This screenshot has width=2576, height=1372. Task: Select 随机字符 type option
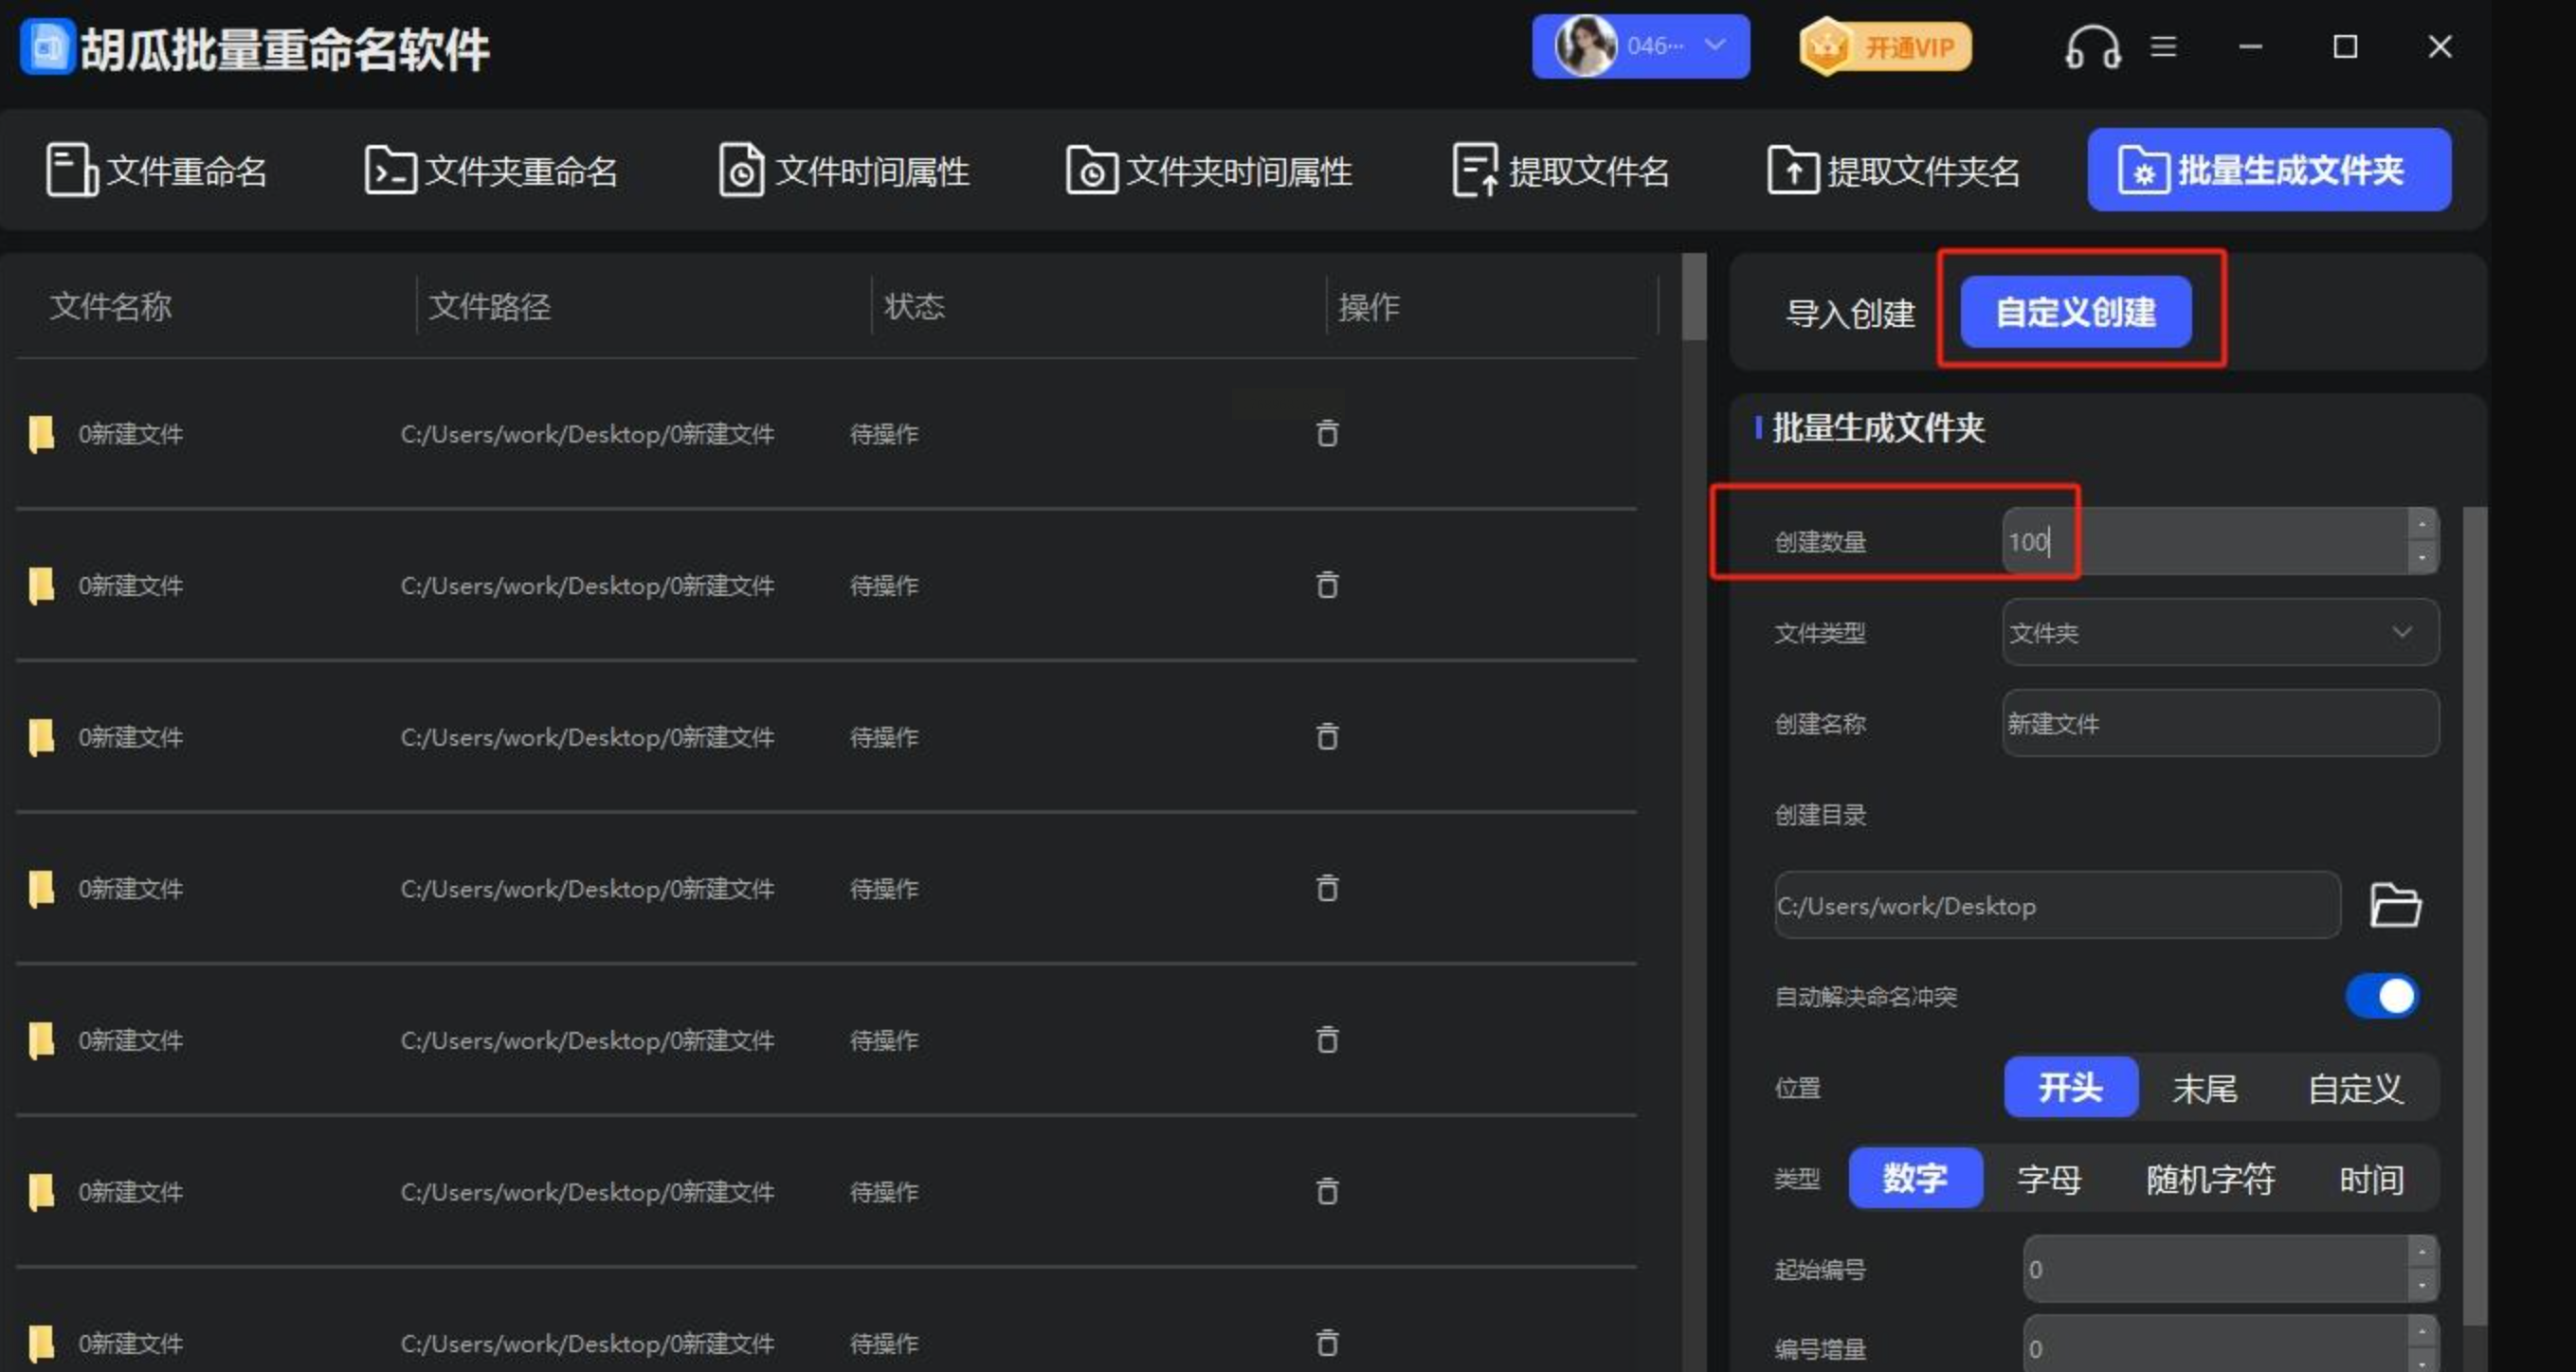point(2210,1179)
